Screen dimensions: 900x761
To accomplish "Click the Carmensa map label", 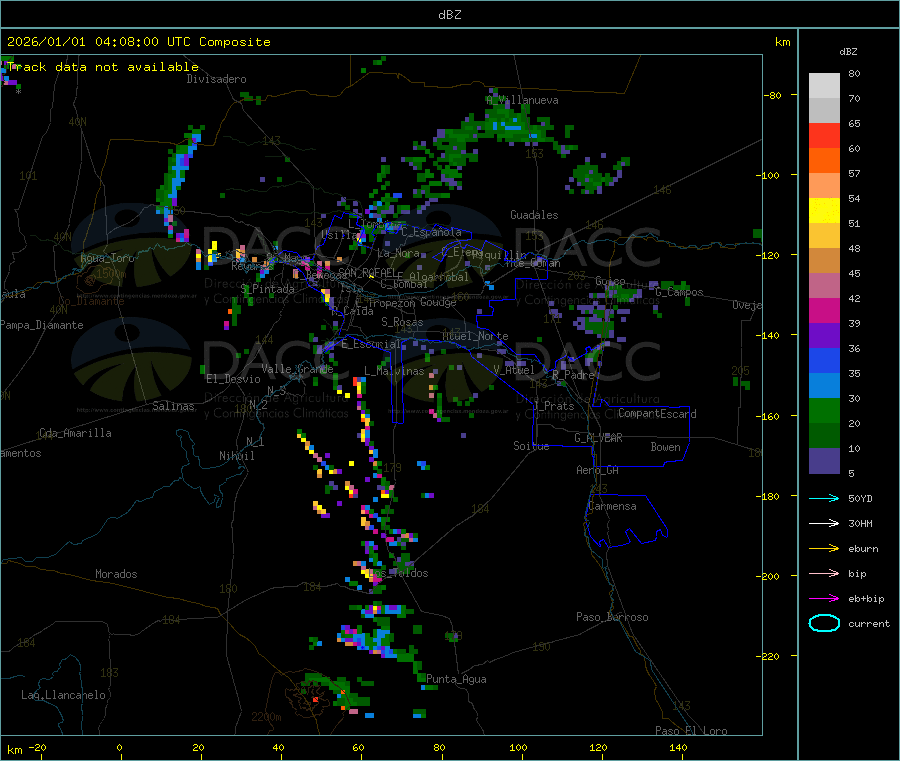I will click(612, 506).
